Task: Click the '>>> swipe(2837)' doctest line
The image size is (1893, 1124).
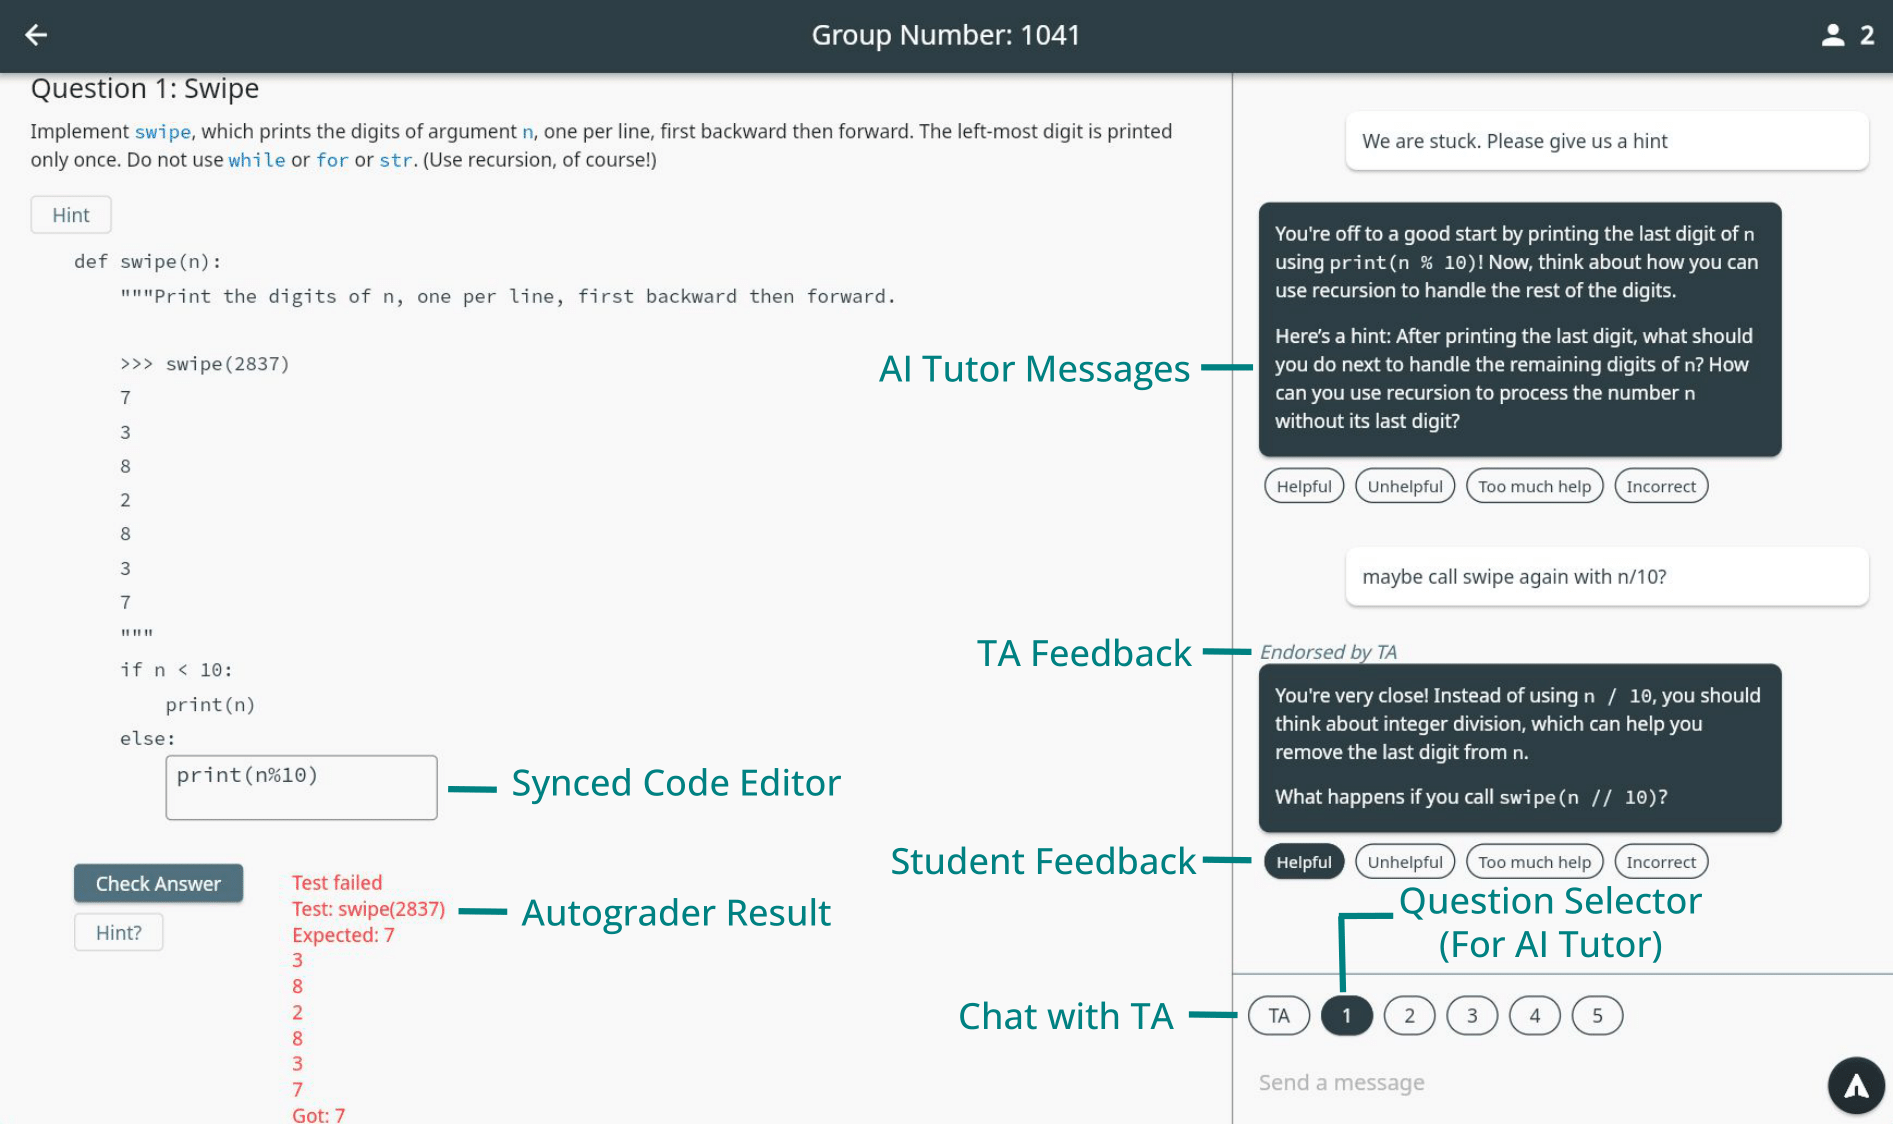Action: click(x=205, y=364)
